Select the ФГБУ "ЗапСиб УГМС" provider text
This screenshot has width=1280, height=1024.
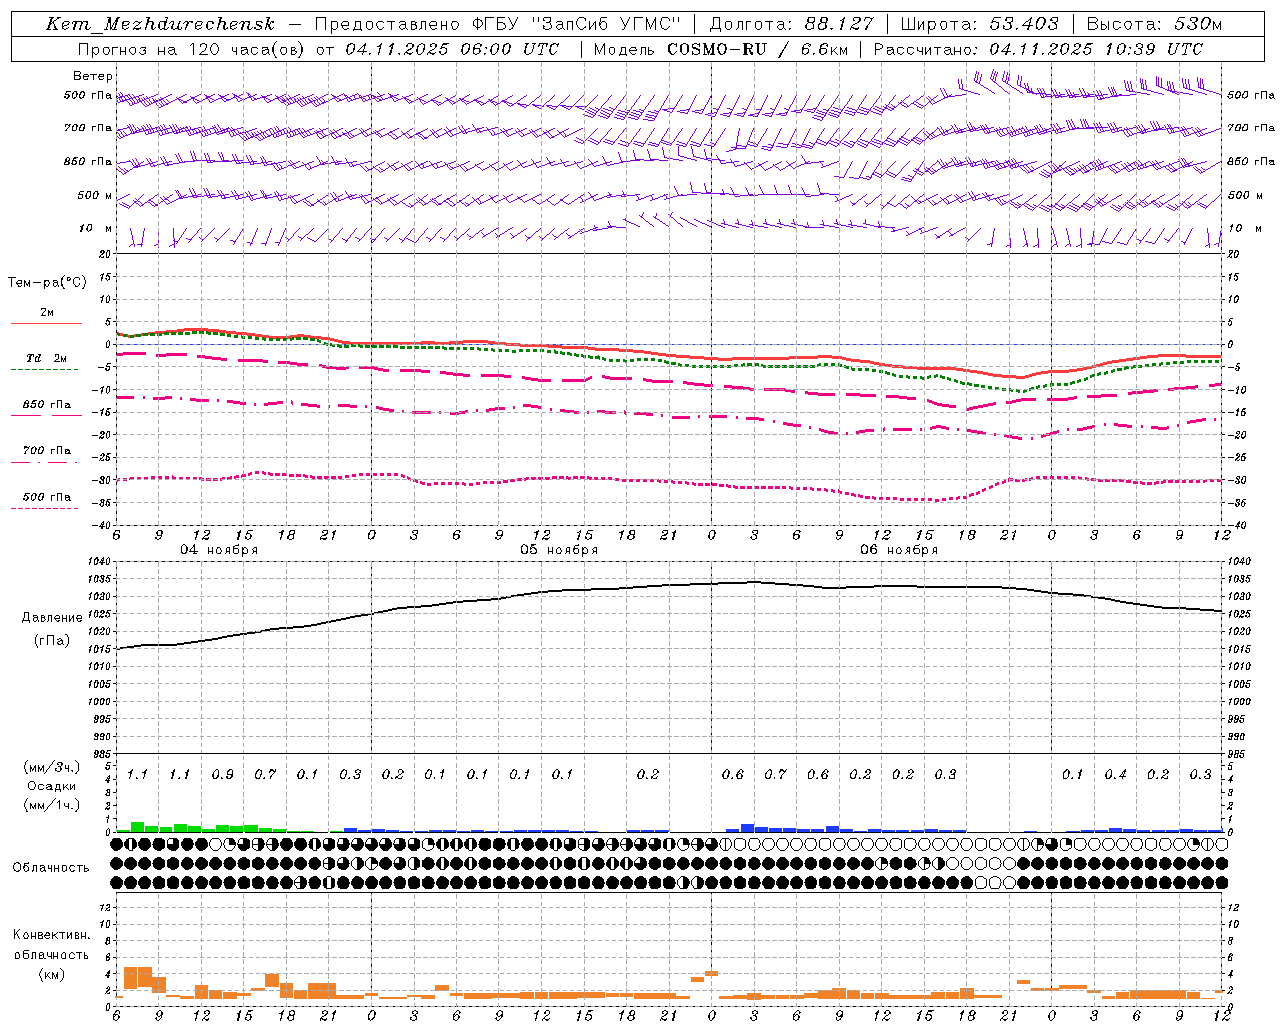tap(576, 24)
